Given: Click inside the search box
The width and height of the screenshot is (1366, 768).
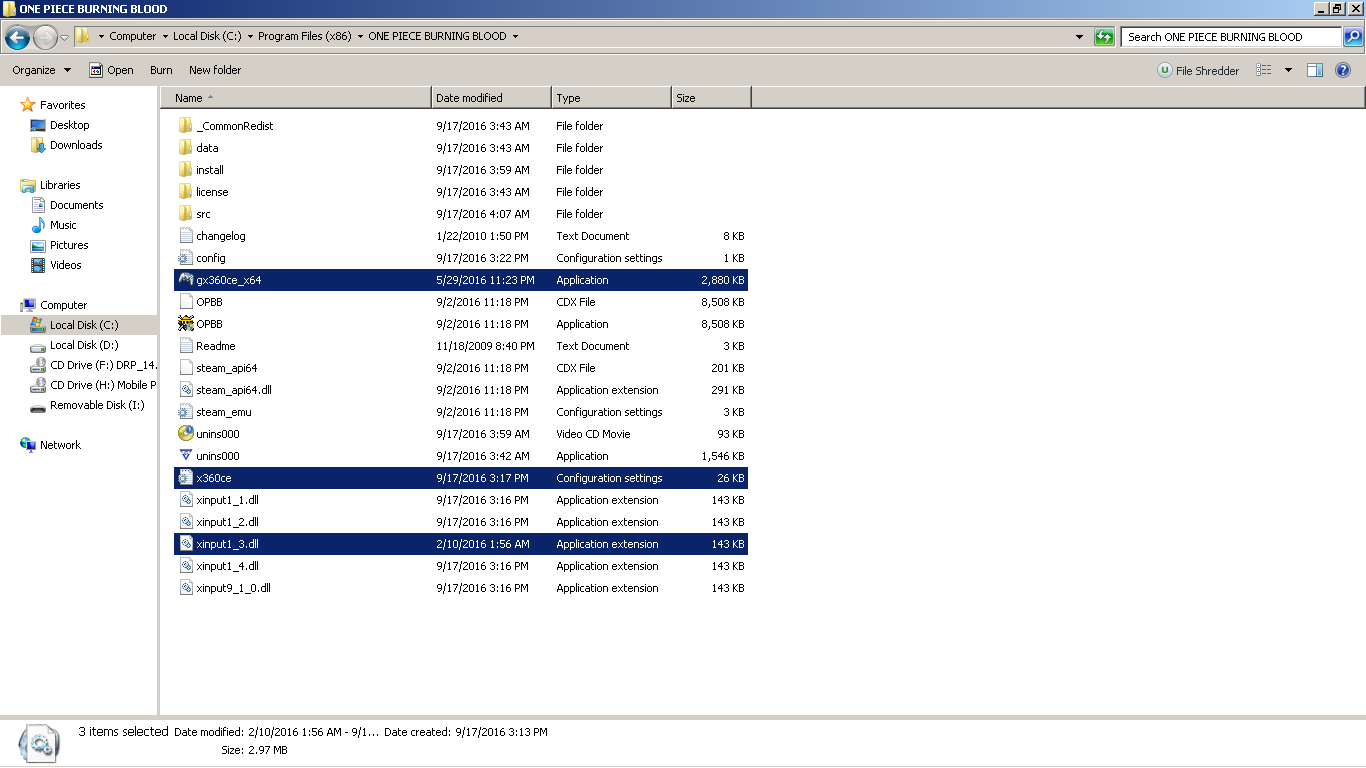Looking at the screenshot, I should (1231, 37).
